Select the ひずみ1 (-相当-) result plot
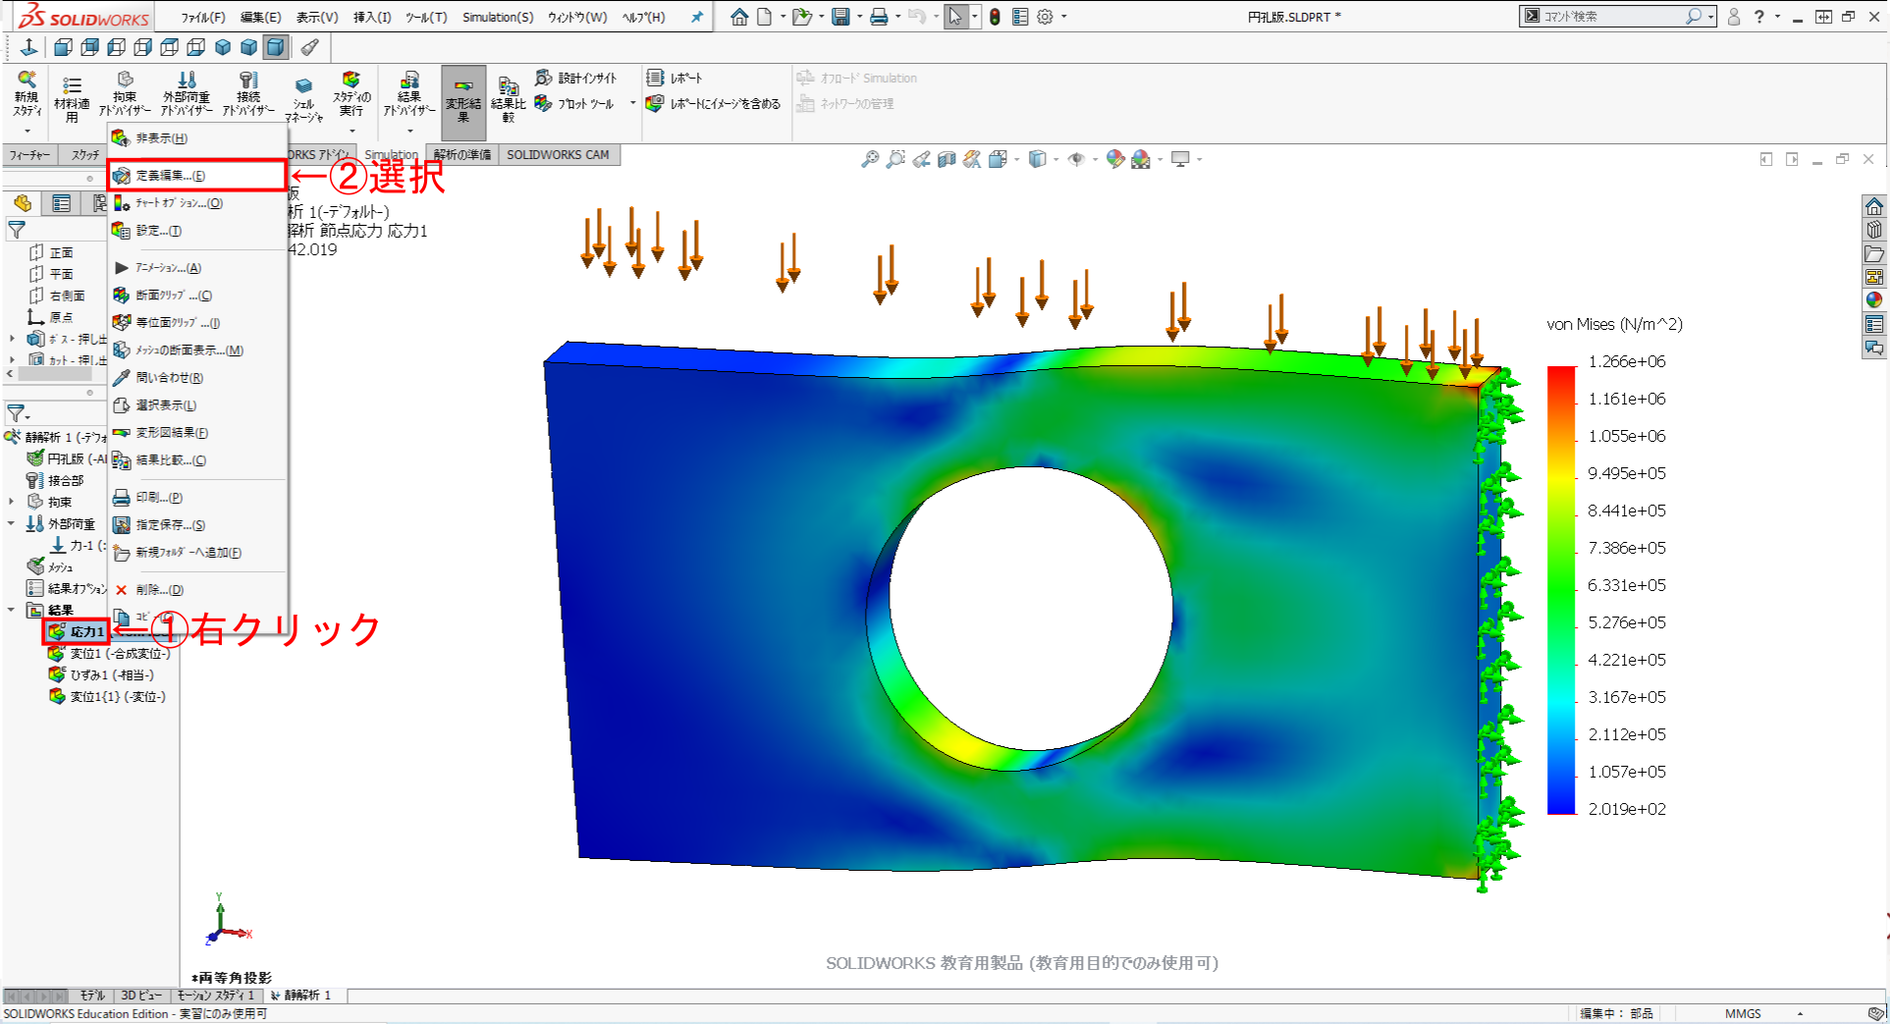The height and width of the screenshot is (1024, 1890). tap(102, 675)
